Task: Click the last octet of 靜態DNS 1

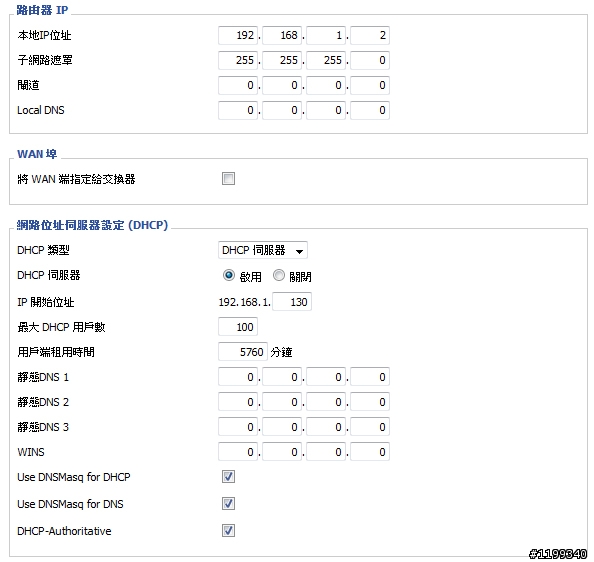Action: (370, 377)
